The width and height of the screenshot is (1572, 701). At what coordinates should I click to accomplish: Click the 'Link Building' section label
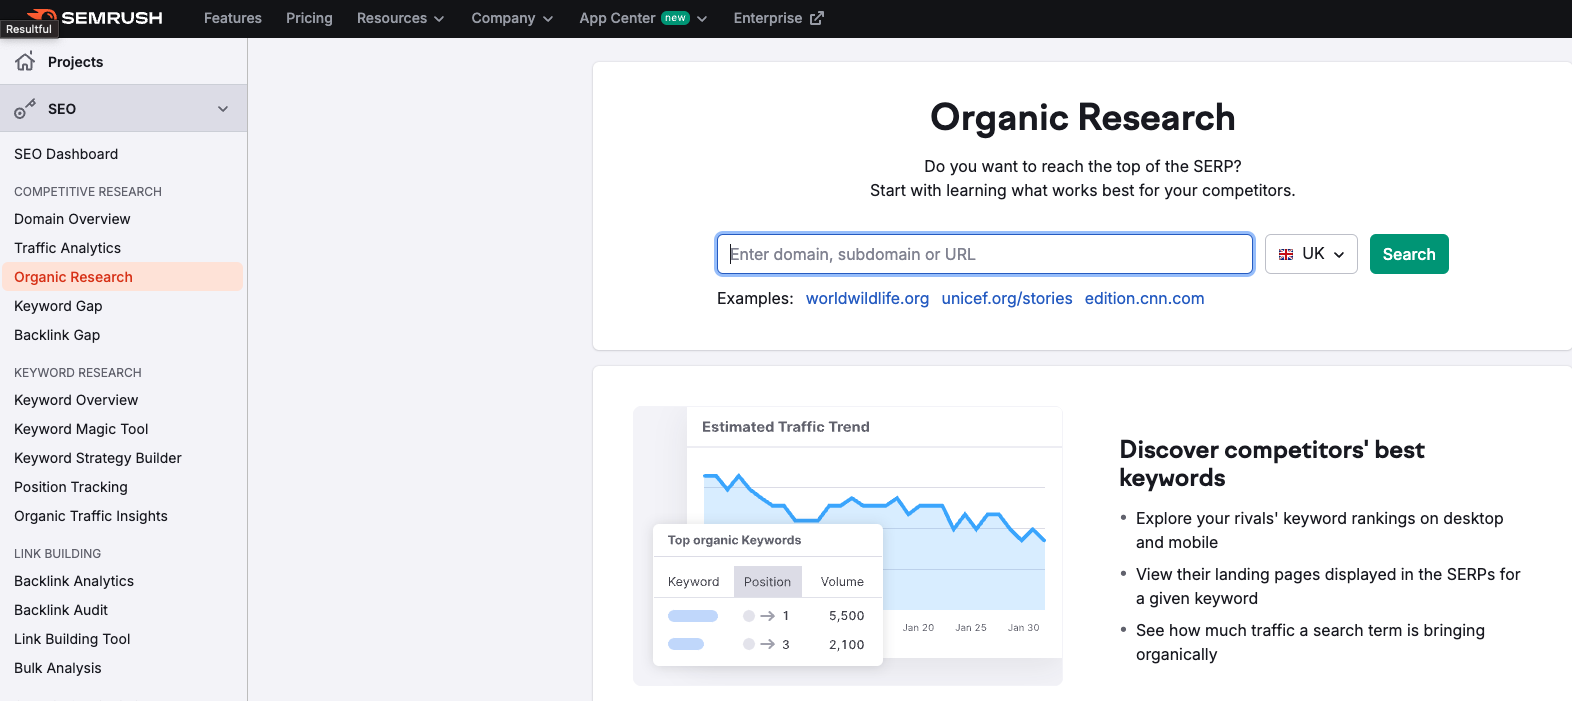click(x=57, y=554)
